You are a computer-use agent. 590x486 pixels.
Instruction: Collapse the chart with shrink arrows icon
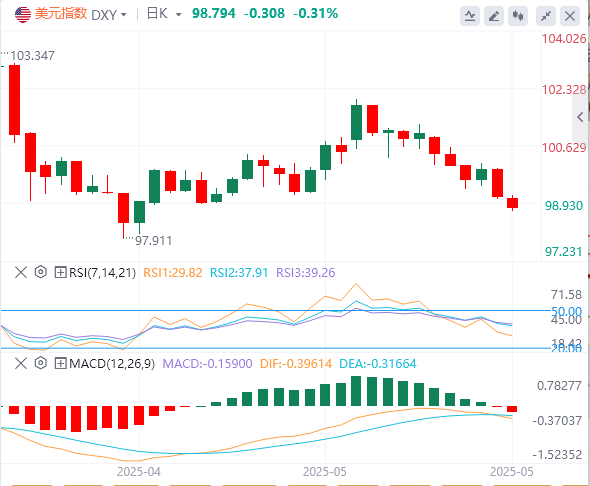[x=546, y=16]
